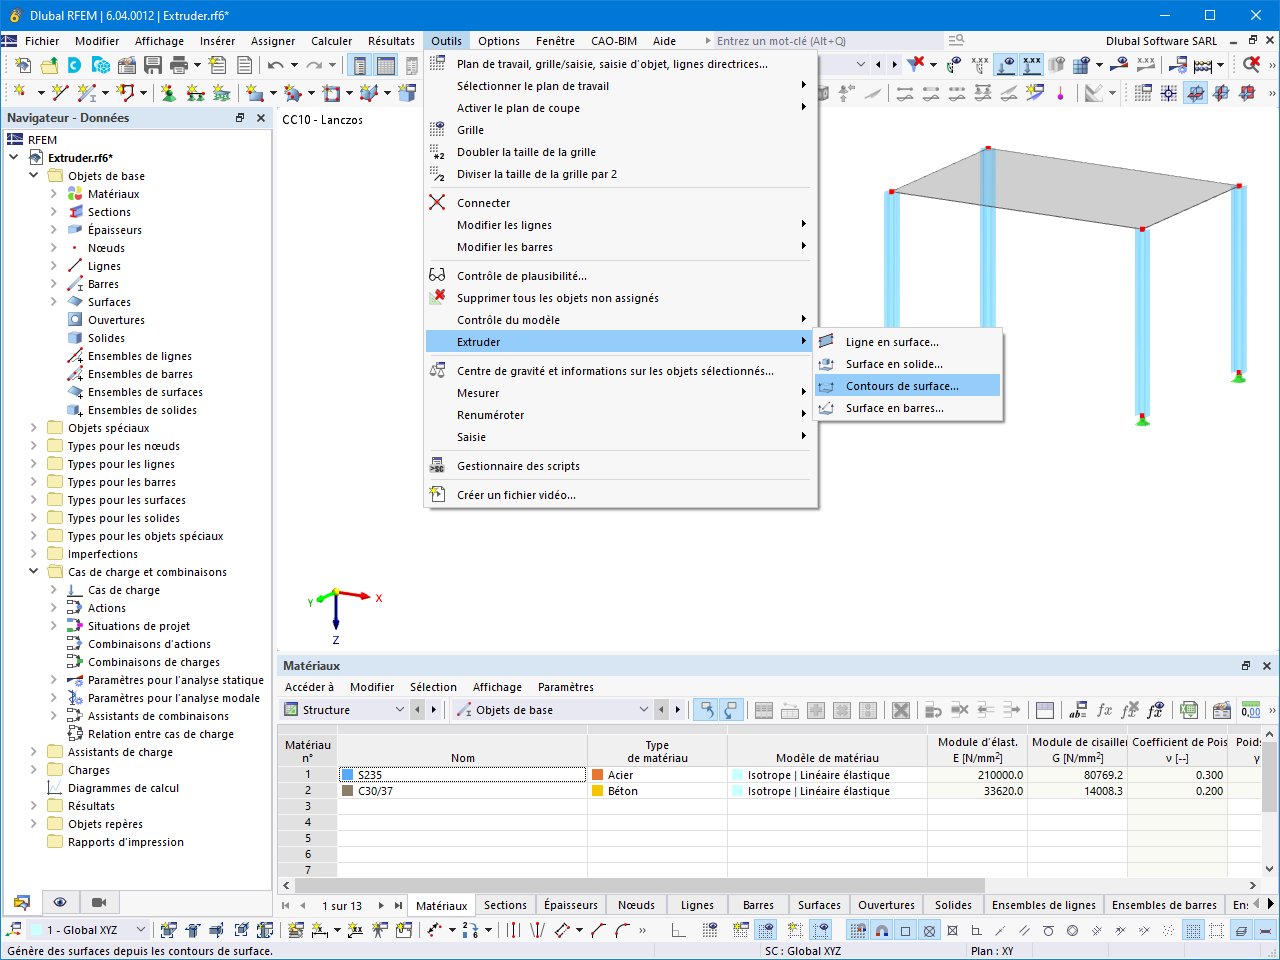Select Ligne en surface... from Extruder submenu
This screenshot has height=960, width=1280.
[x=908, y=342]
